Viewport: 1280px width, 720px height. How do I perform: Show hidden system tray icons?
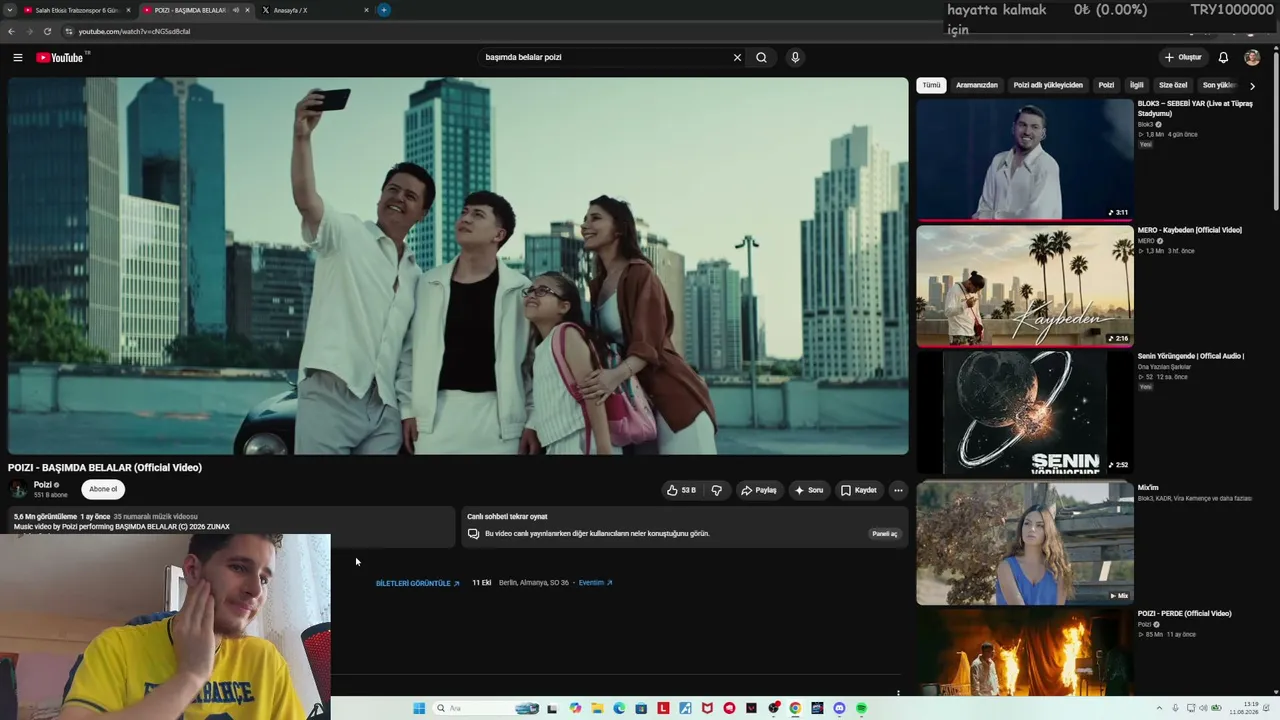coord(1160,708)
